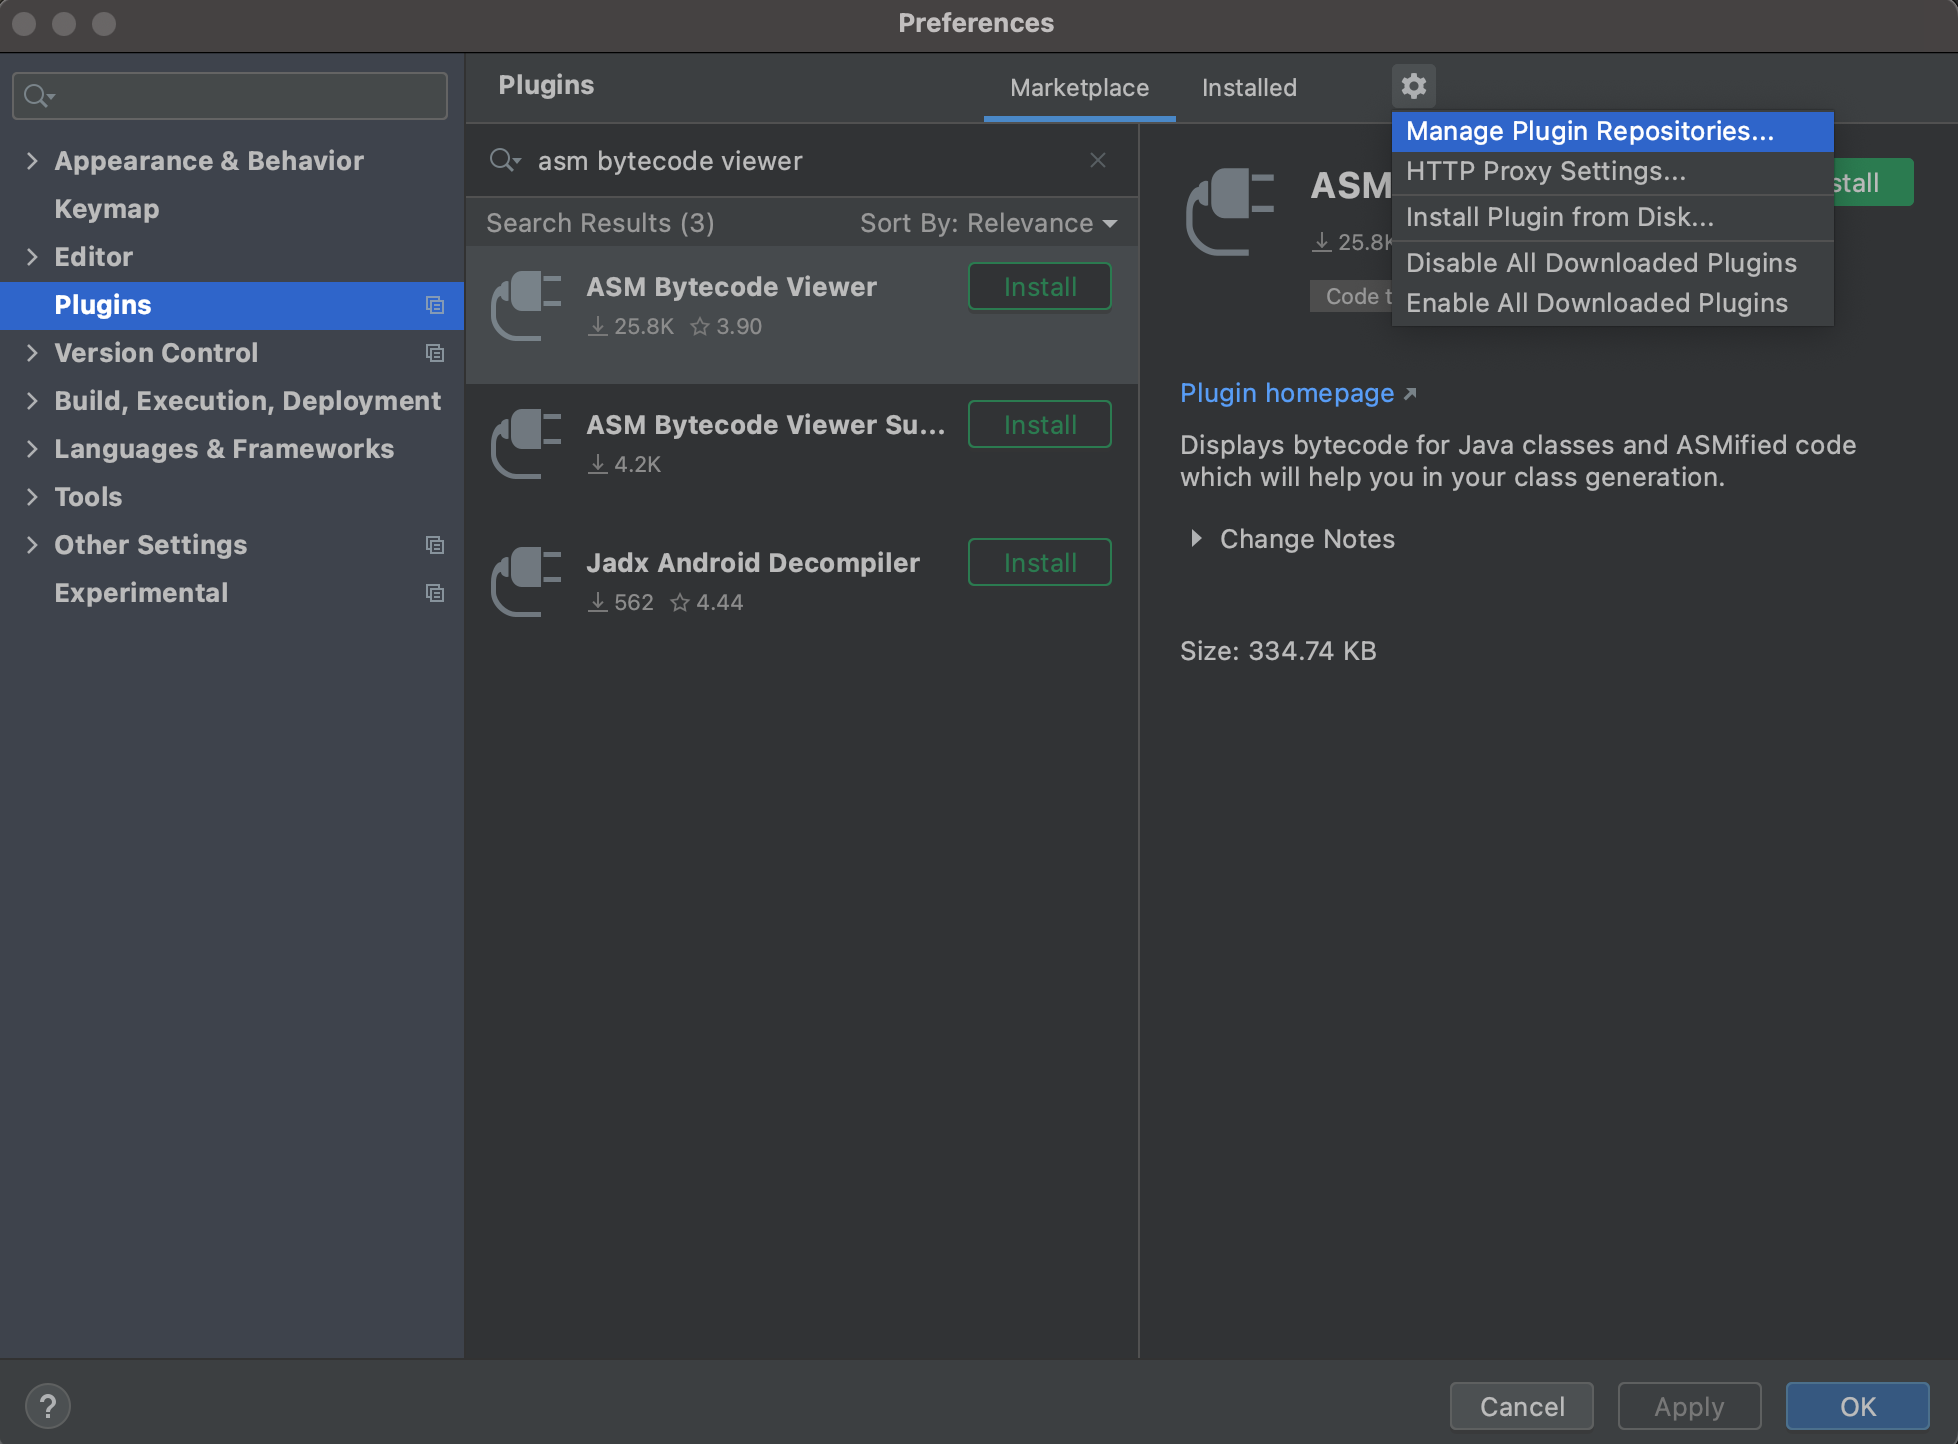Click the search field in the left sidebar
1958x1444 pixels.
(228, 95)
